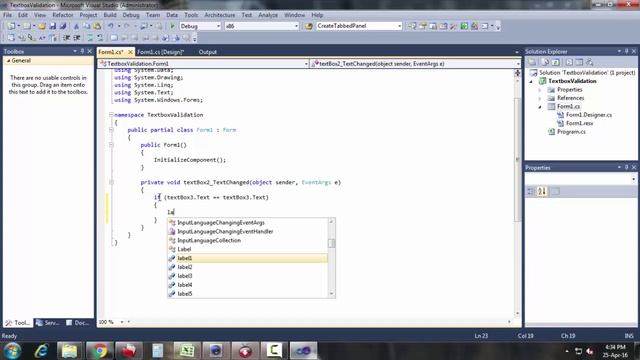Switch to the Output tab

(207, 52)
